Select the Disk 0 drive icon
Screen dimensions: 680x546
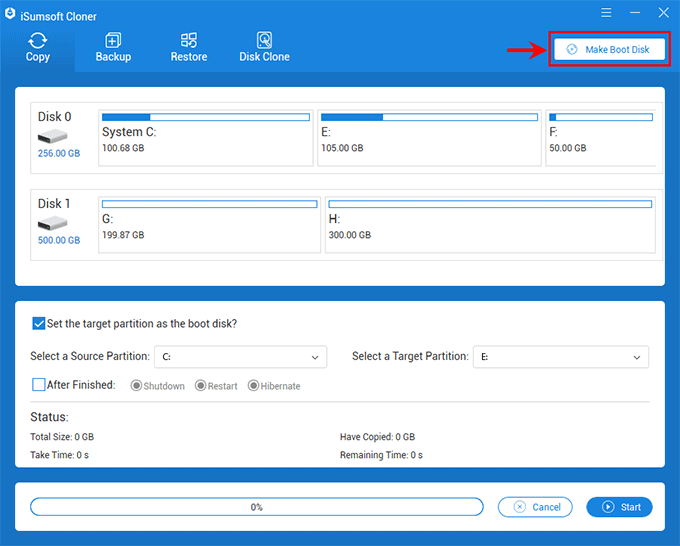pos(52,137)
